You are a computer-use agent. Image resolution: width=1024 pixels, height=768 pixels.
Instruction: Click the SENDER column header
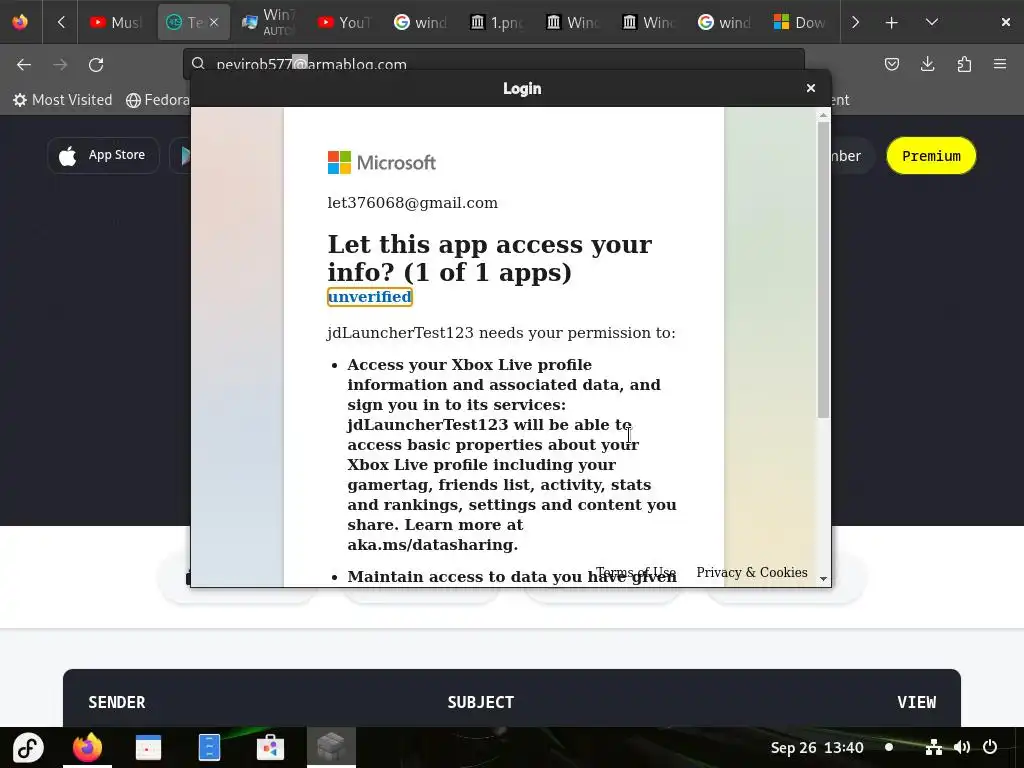click(x=117, y=702)
